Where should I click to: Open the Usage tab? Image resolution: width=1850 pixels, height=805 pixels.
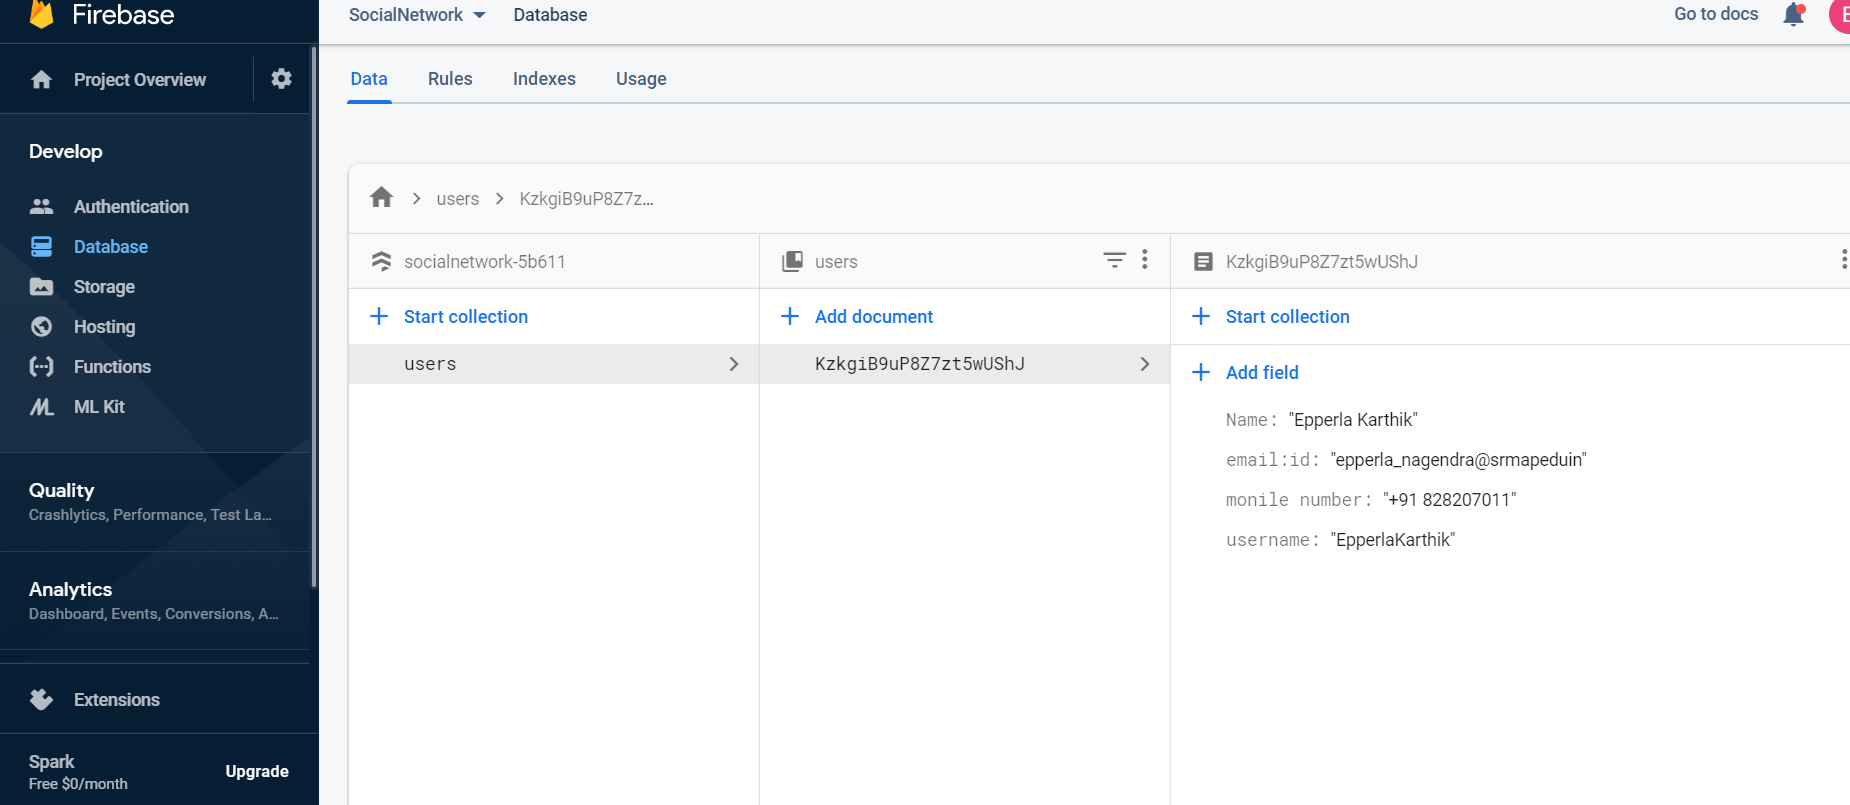coord(641,79)
